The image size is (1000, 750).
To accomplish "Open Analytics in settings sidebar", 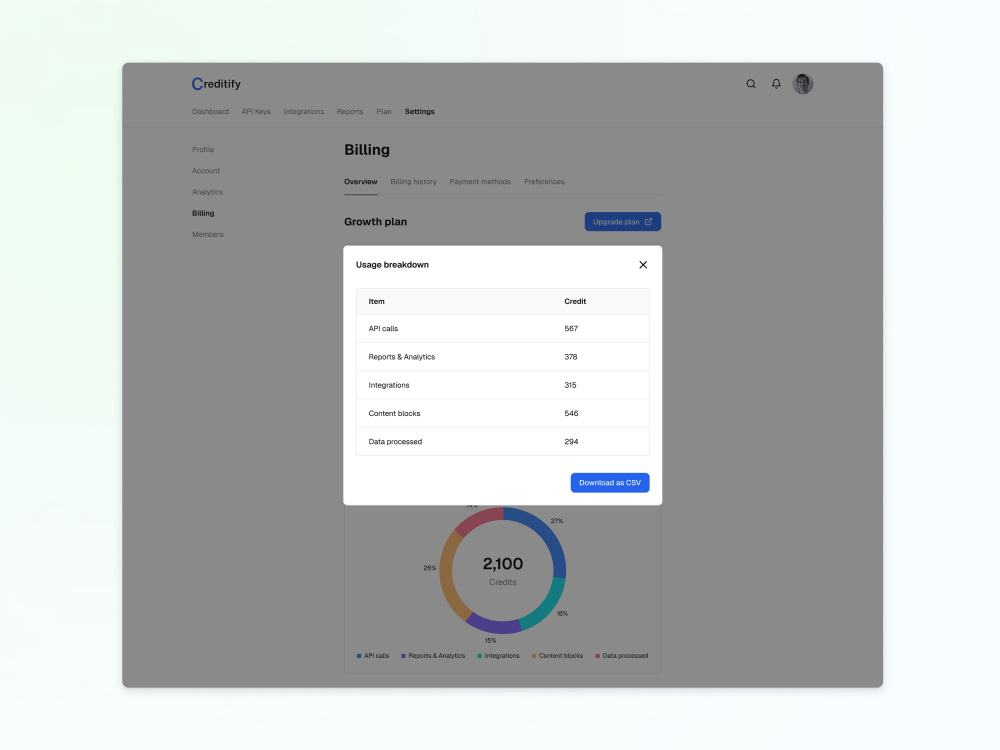I will pos(207,192).
